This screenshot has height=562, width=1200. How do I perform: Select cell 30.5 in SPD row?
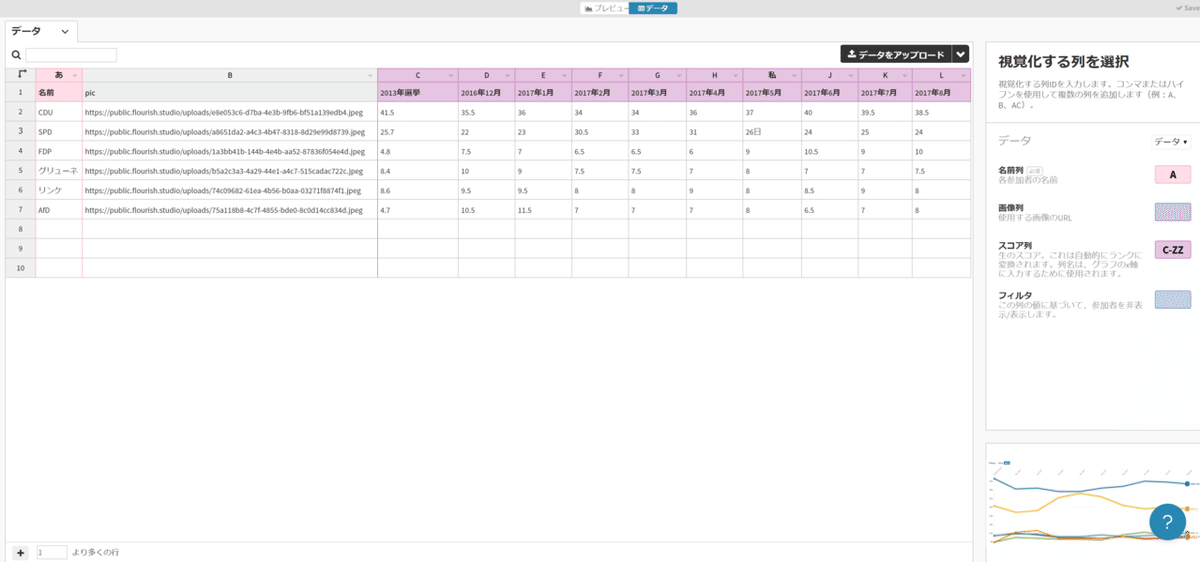(600, 132)
